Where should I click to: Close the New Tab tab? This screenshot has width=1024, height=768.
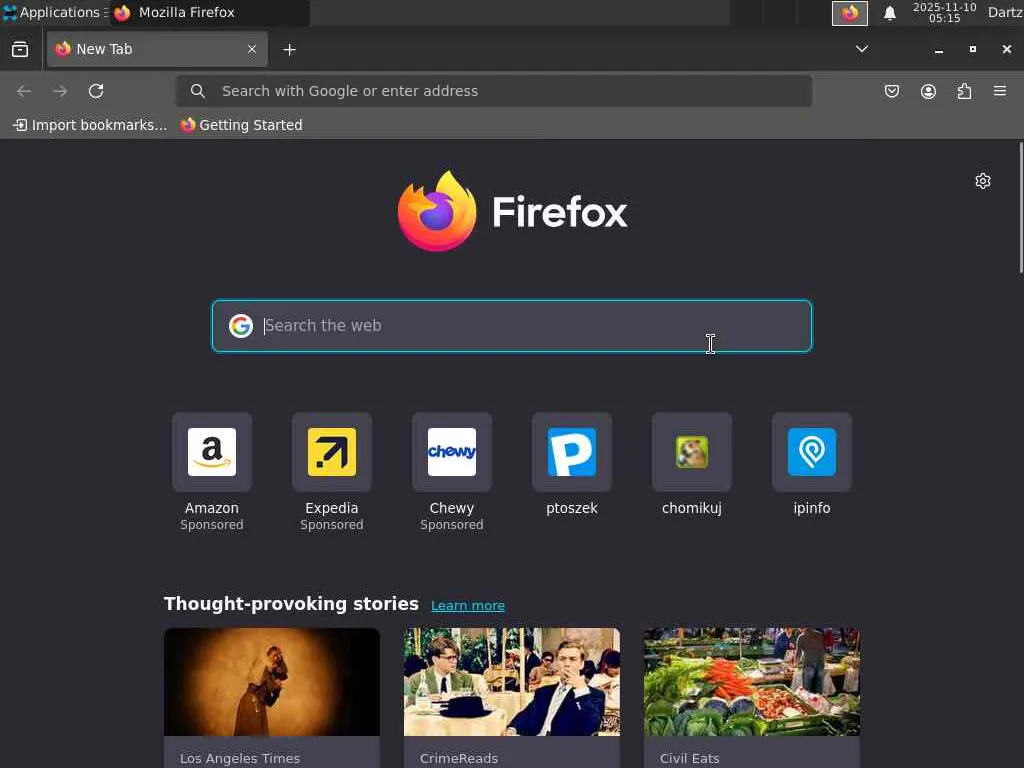[251, 49]
